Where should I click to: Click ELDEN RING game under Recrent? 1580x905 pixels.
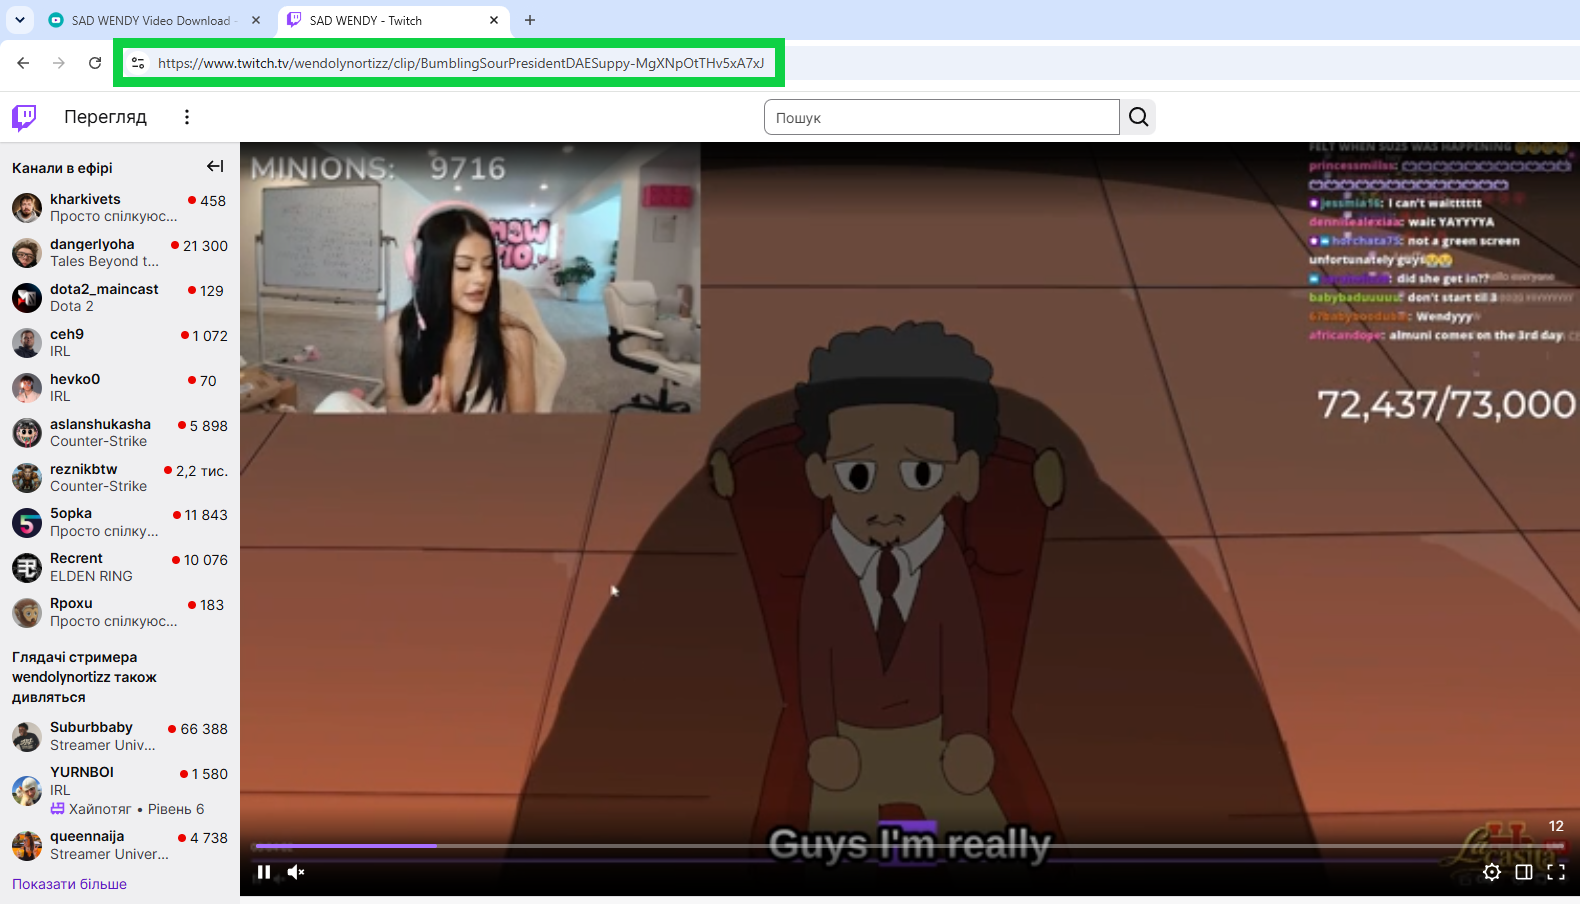tap(91, 576)
